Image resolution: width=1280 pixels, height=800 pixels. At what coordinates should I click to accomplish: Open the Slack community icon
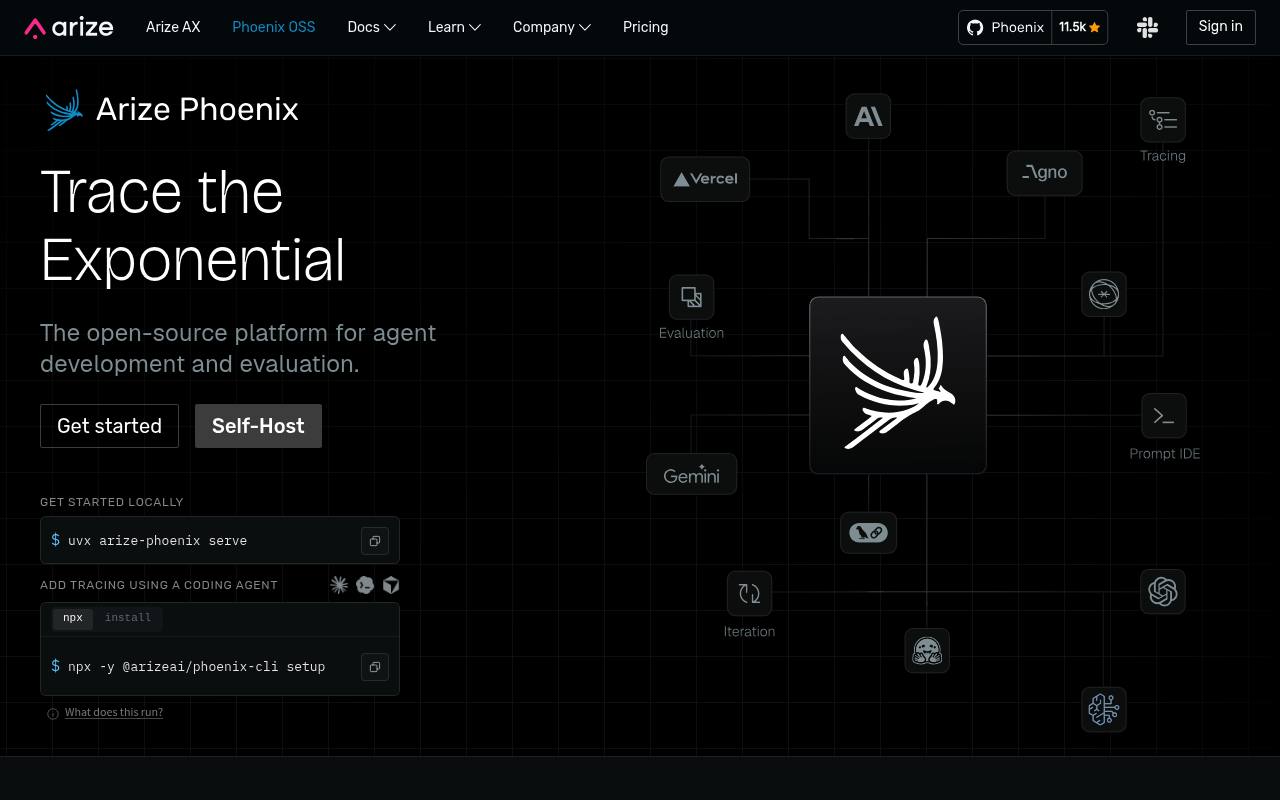(1148, 27)
